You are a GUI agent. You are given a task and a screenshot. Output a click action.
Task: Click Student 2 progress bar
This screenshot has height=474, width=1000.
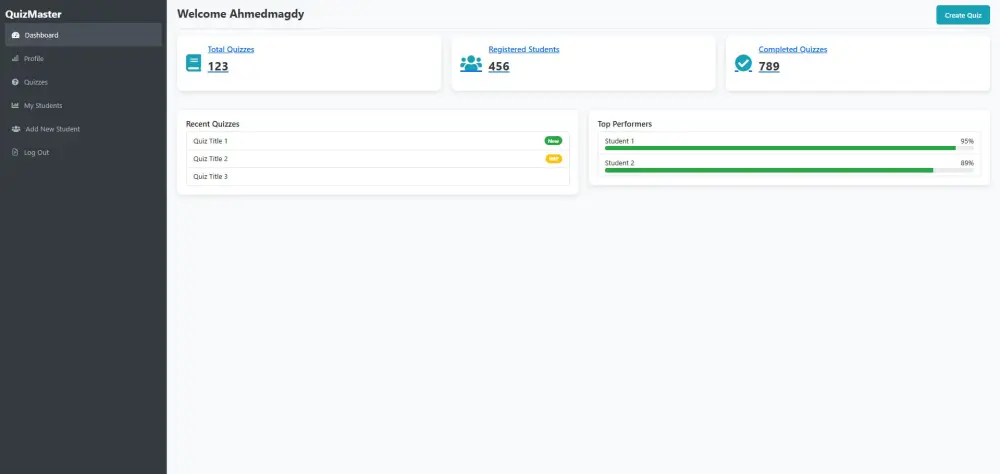click(x=789, y=170)
